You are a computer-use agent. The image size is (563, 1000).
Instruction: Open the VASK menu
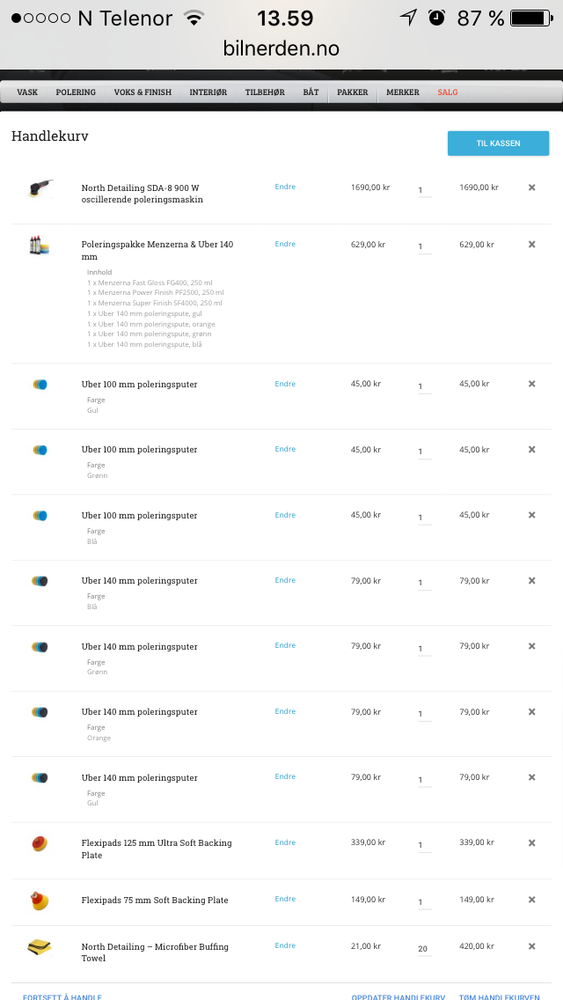click(x=27, y=92)
